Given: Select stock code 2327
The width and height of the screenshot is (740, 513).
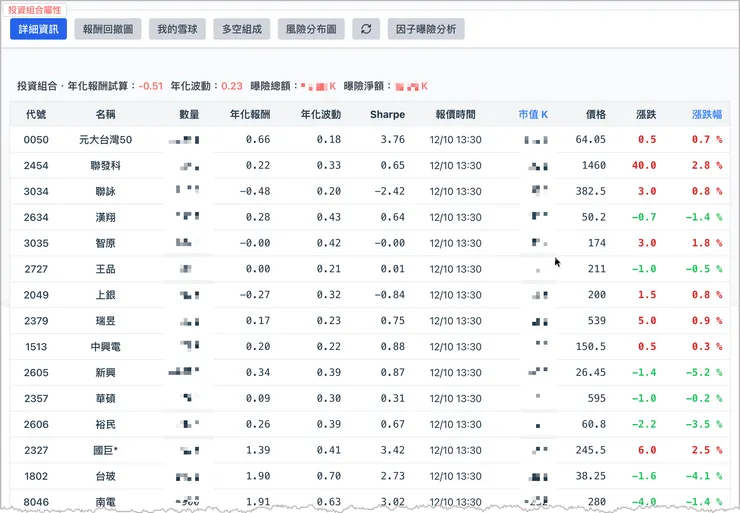Looking at the screenshot, I should tap(36, 451).
